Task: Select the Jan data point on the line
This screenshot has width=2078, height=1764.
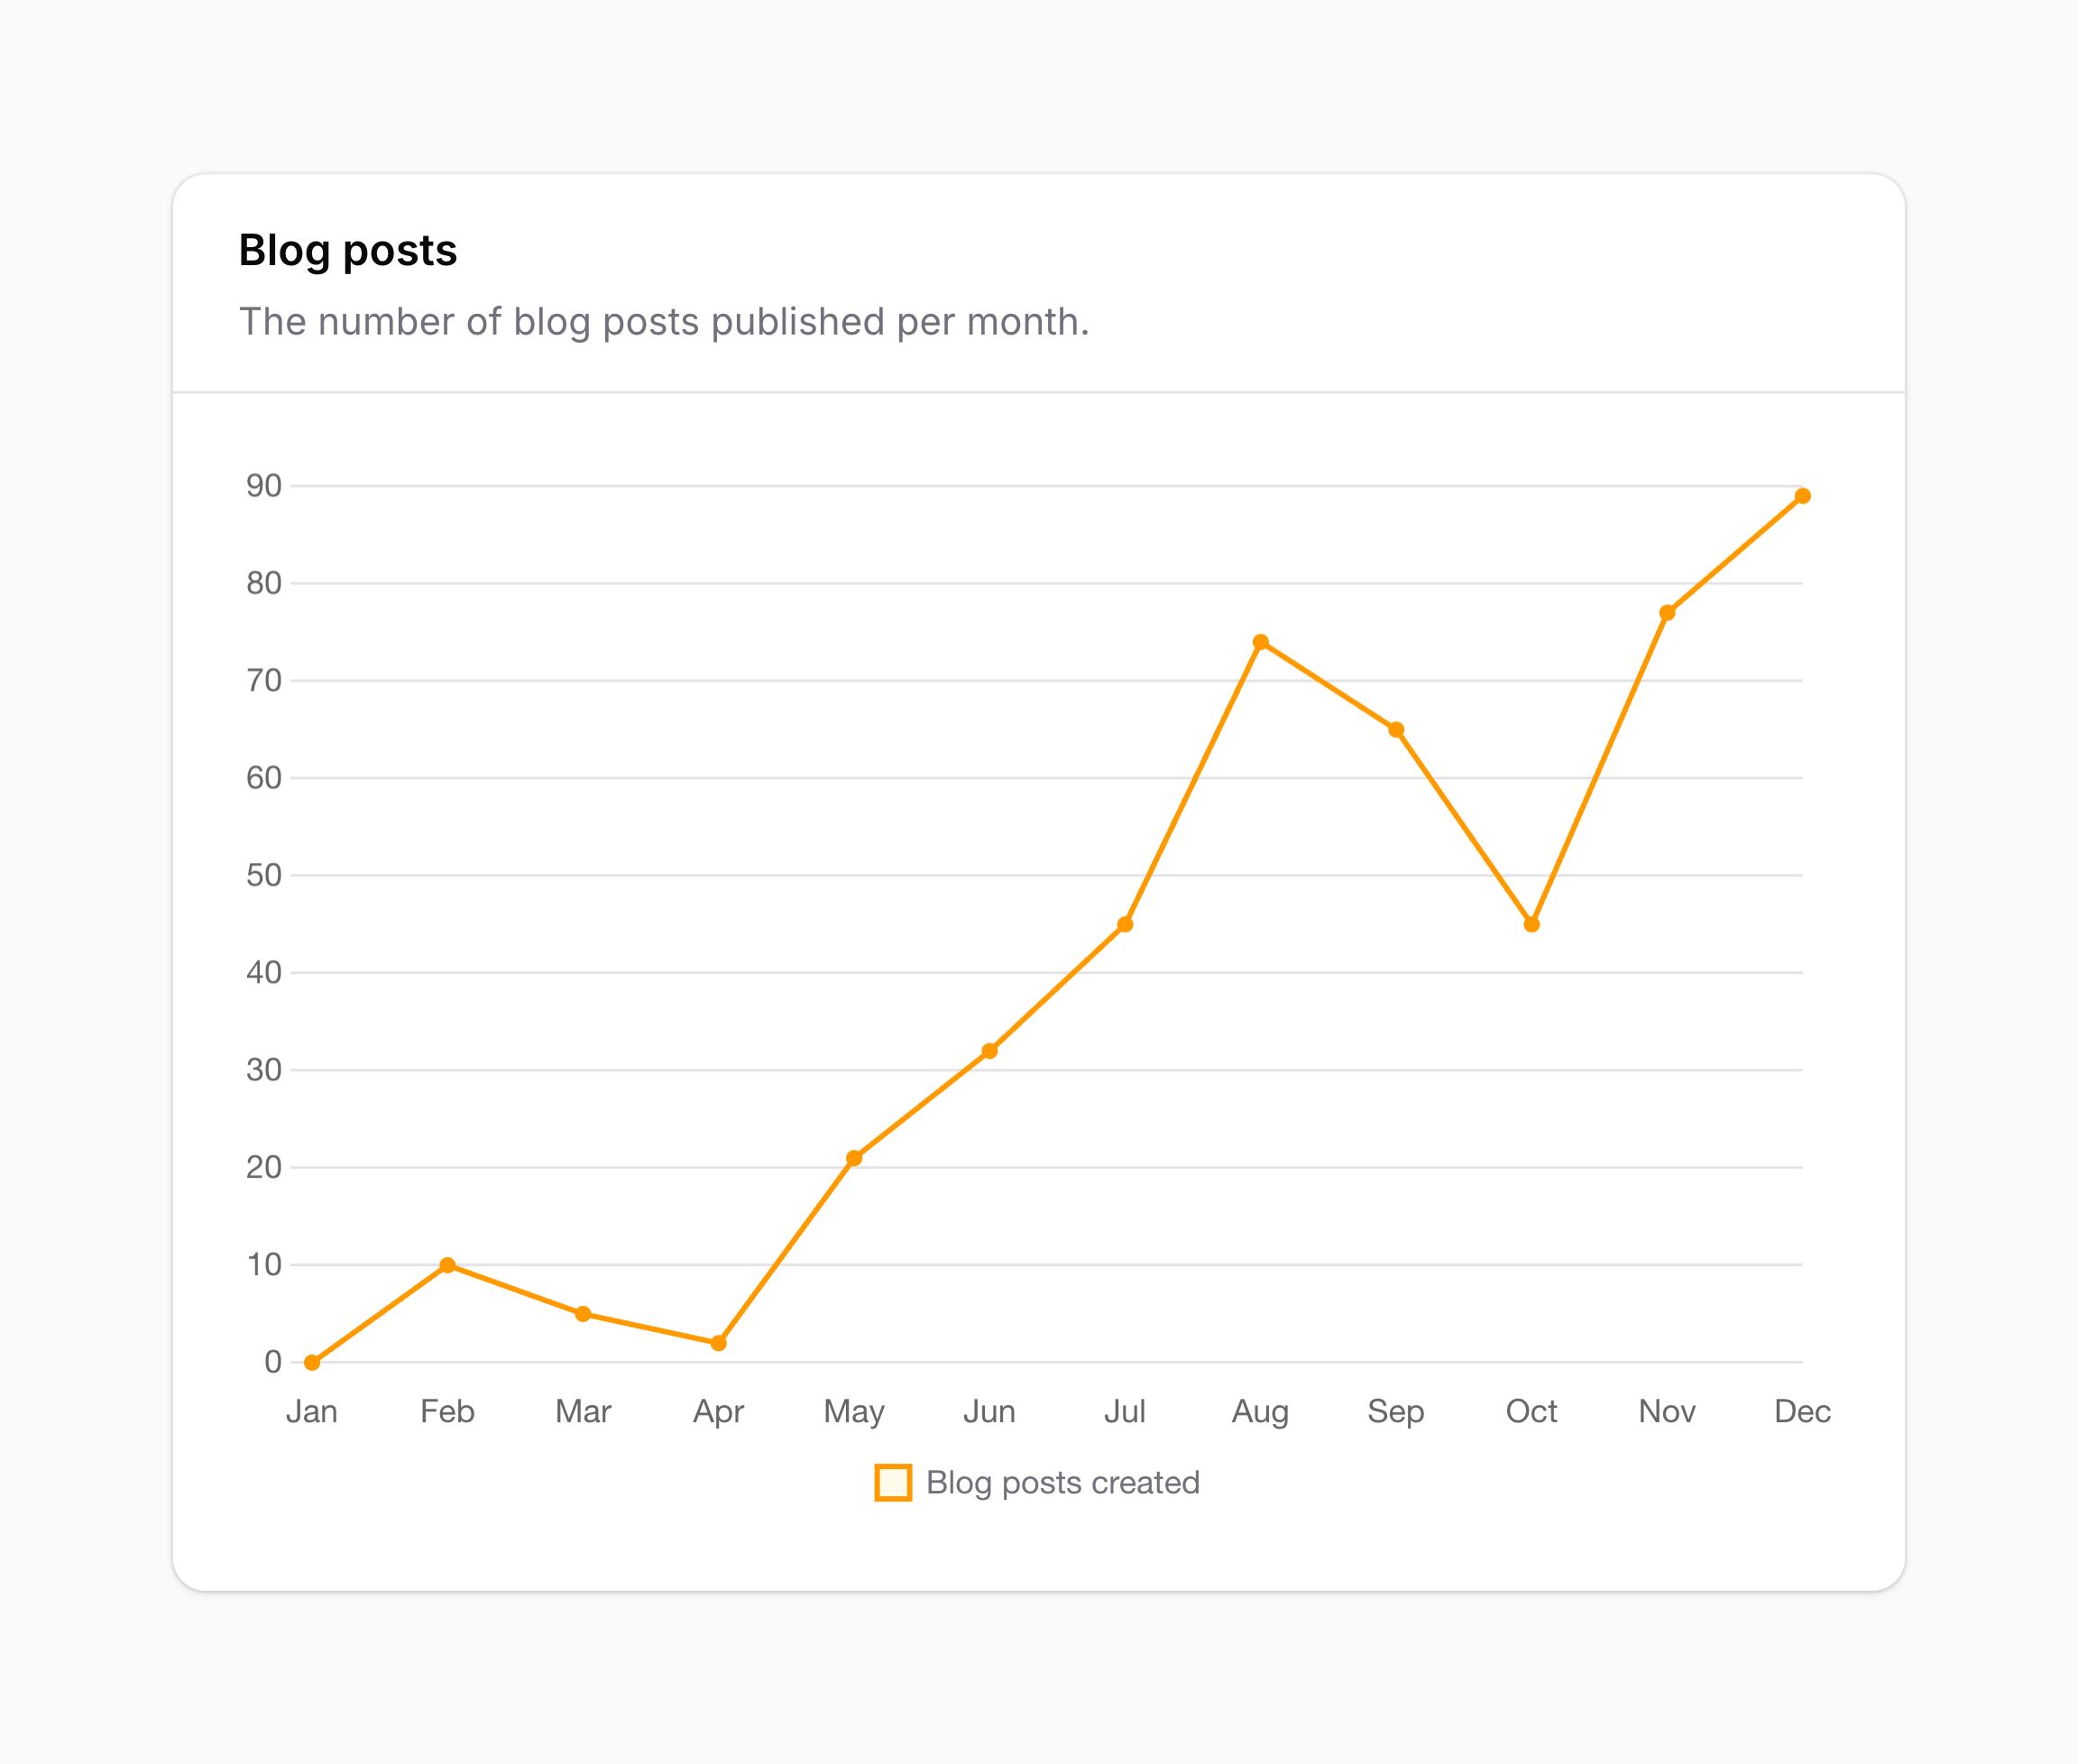Action: point(312,1362)
